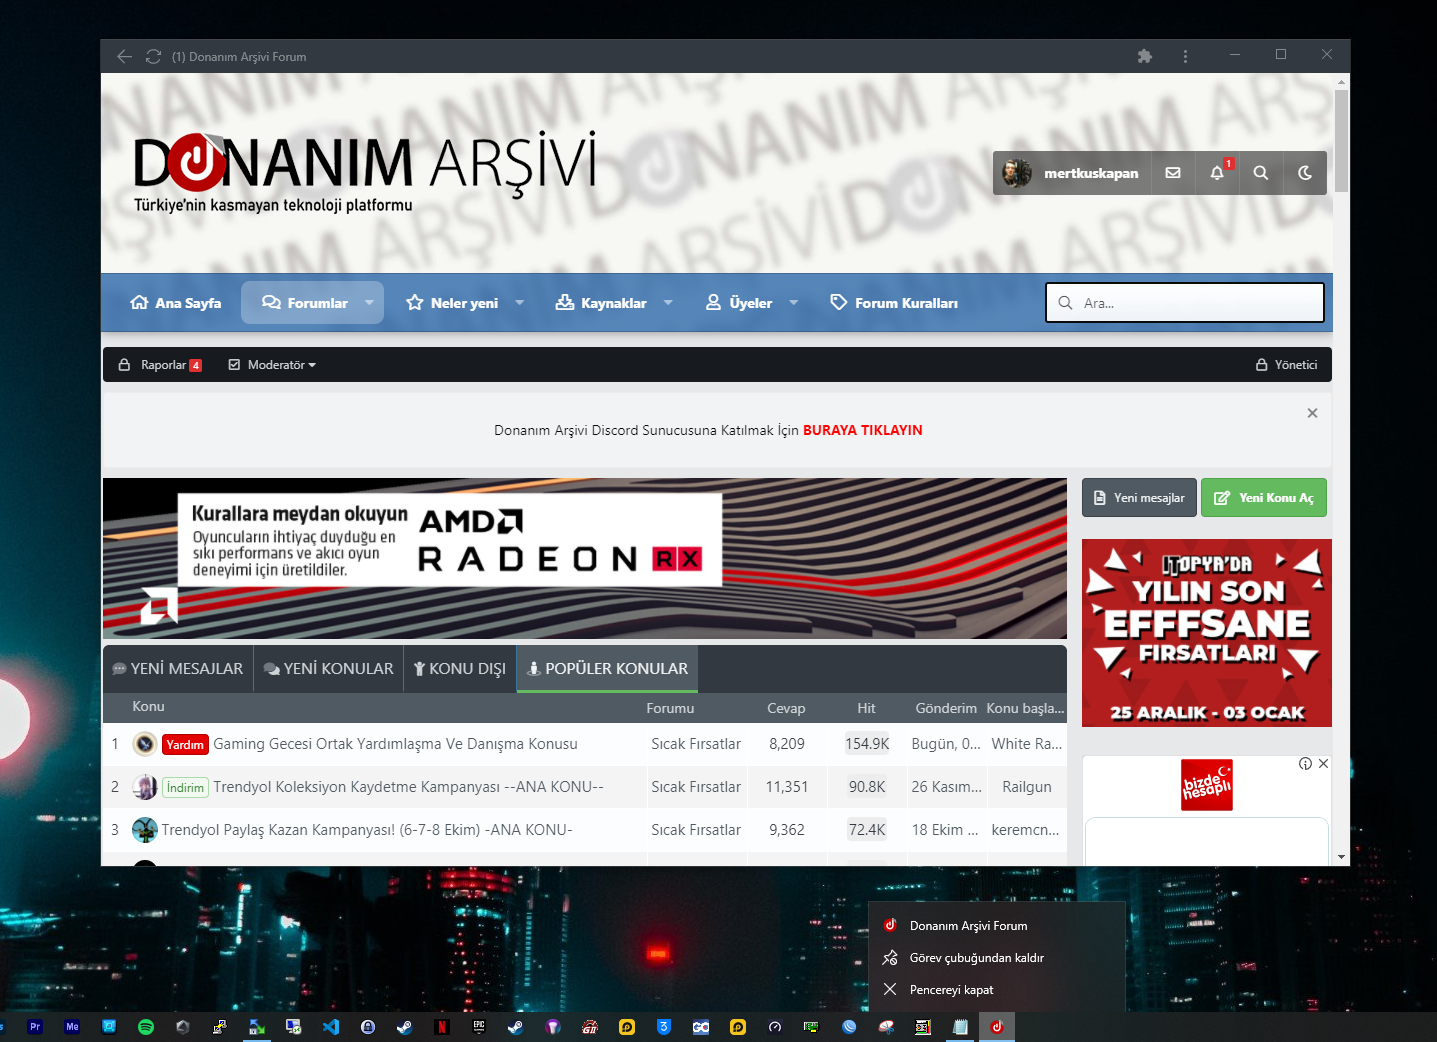Click the header search magnifier icon

coord(1261,173)
